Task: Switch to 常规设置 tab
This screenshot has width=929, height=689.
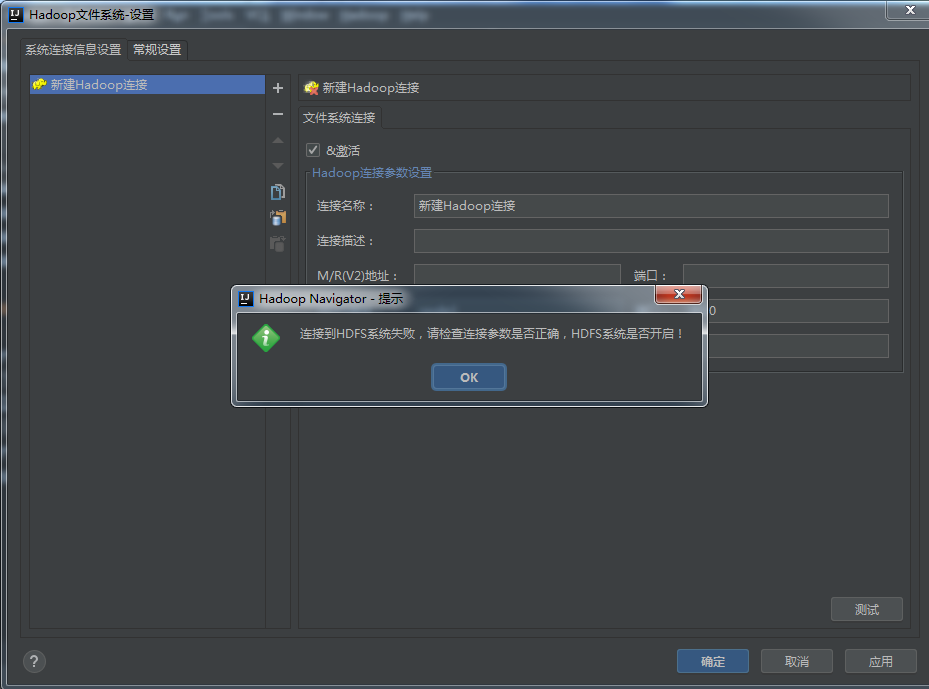Action: tap(157, 50)
